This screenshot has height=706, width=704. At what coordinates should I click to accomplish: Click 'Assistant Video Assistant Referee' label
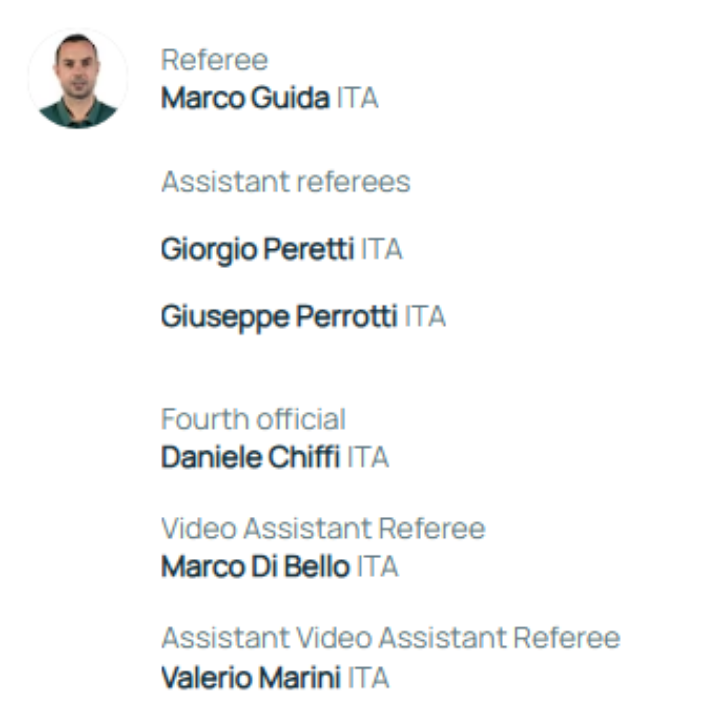[390, 638]
